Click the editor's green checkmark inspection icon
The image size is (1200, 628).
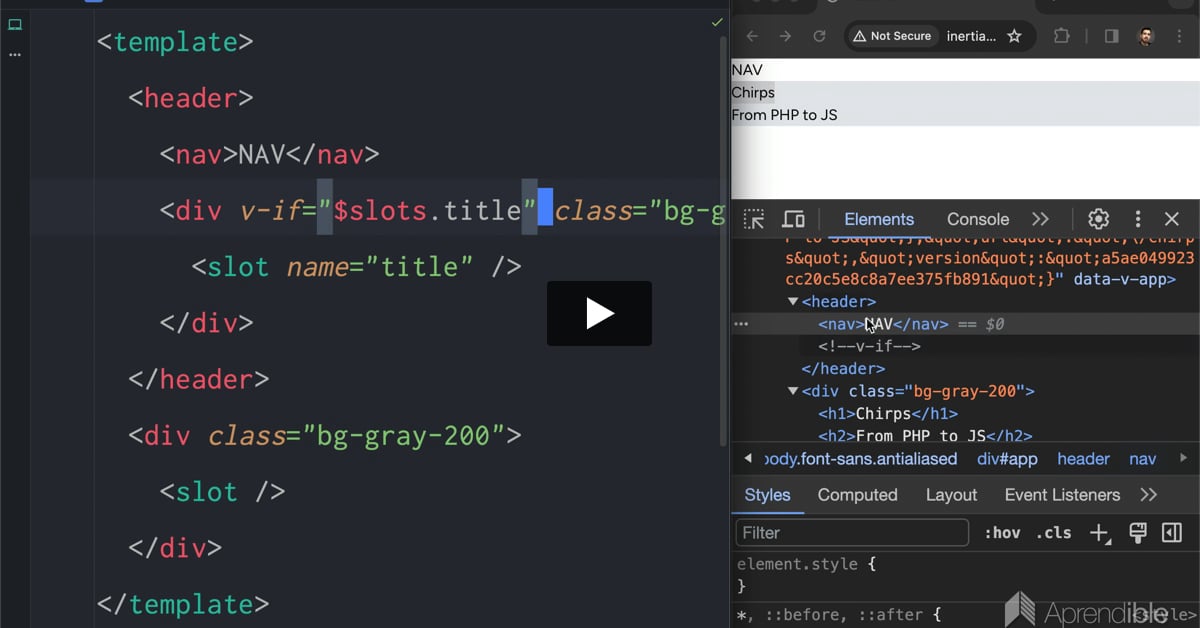717,22
